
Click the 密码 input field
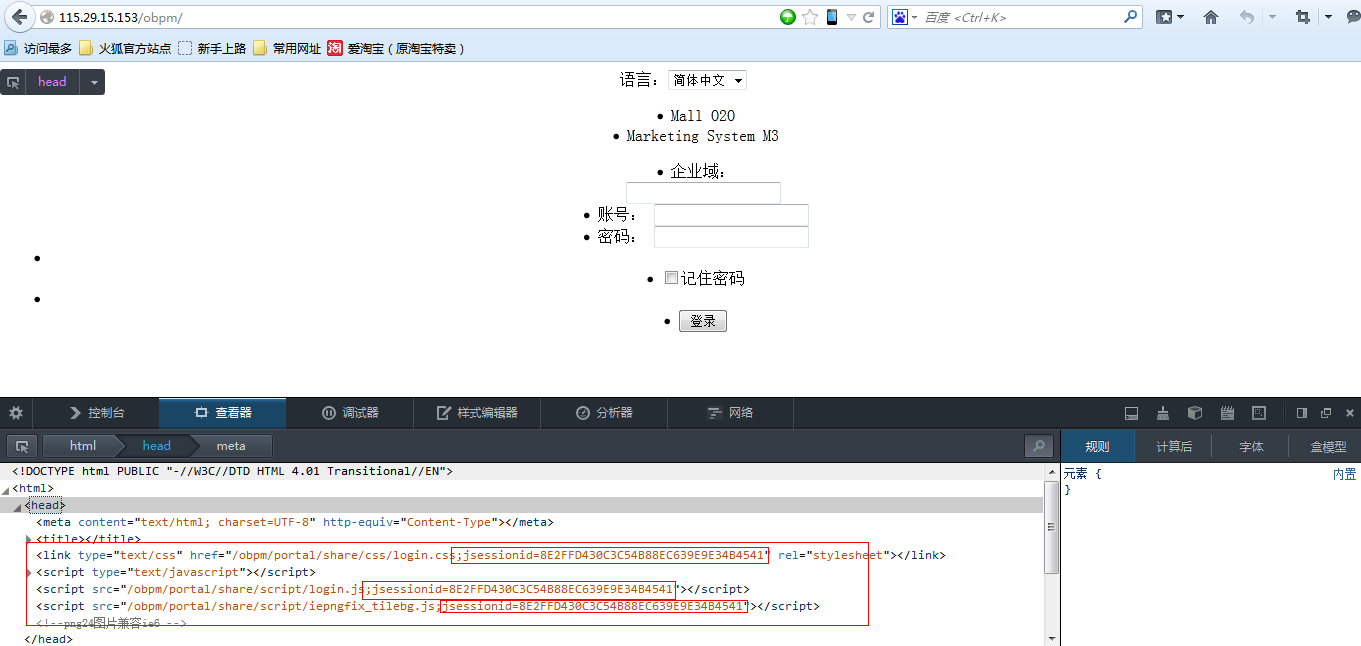(x=731, y=237)
